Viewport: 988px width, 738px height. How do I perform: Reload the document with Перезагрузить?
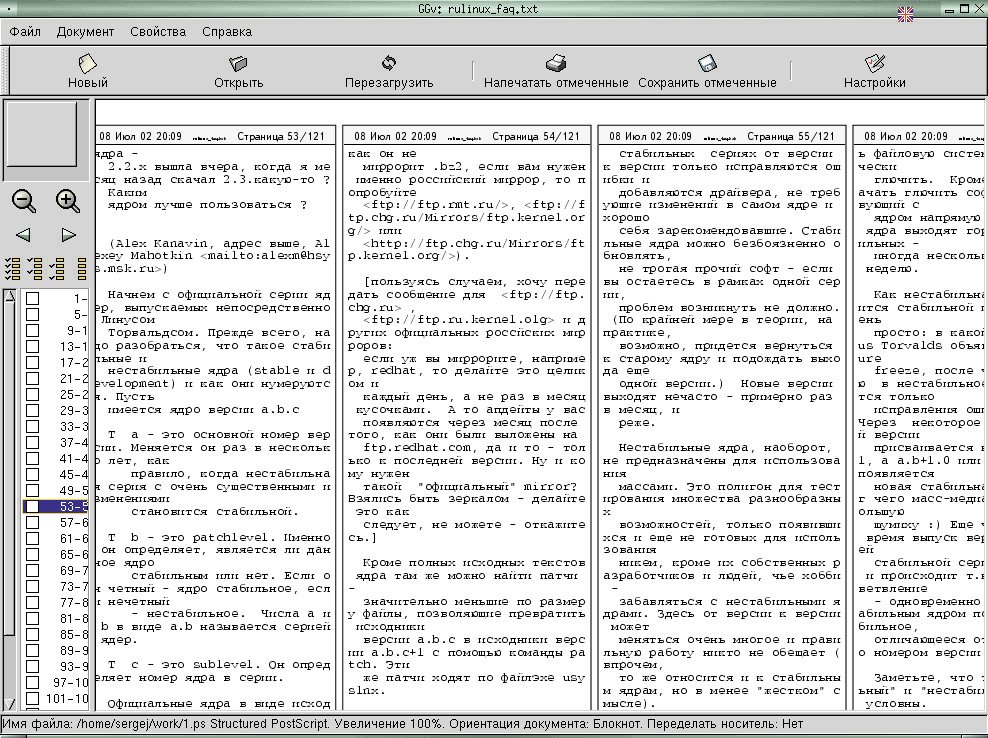tap(389, 63)
